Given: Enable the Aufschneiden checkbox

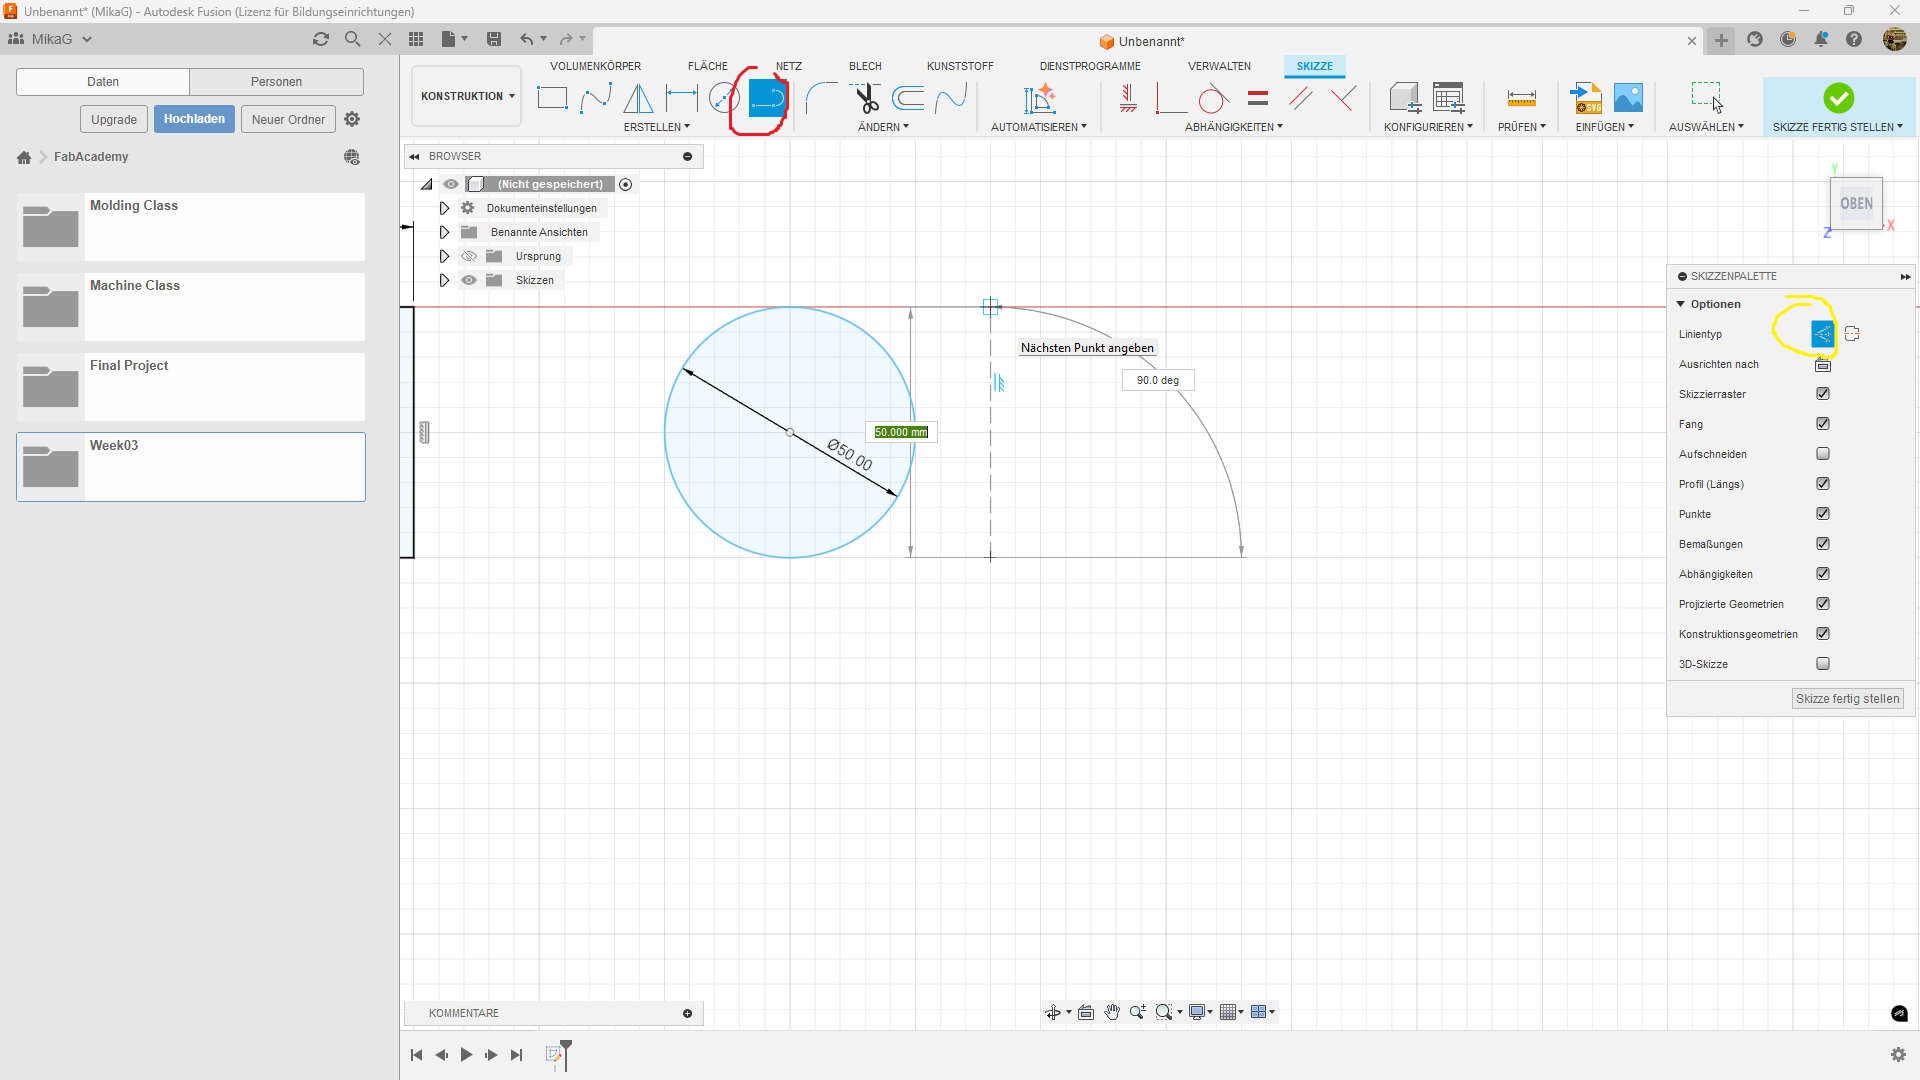Looking at the screenshot, I should click(x=1823, y=454).
